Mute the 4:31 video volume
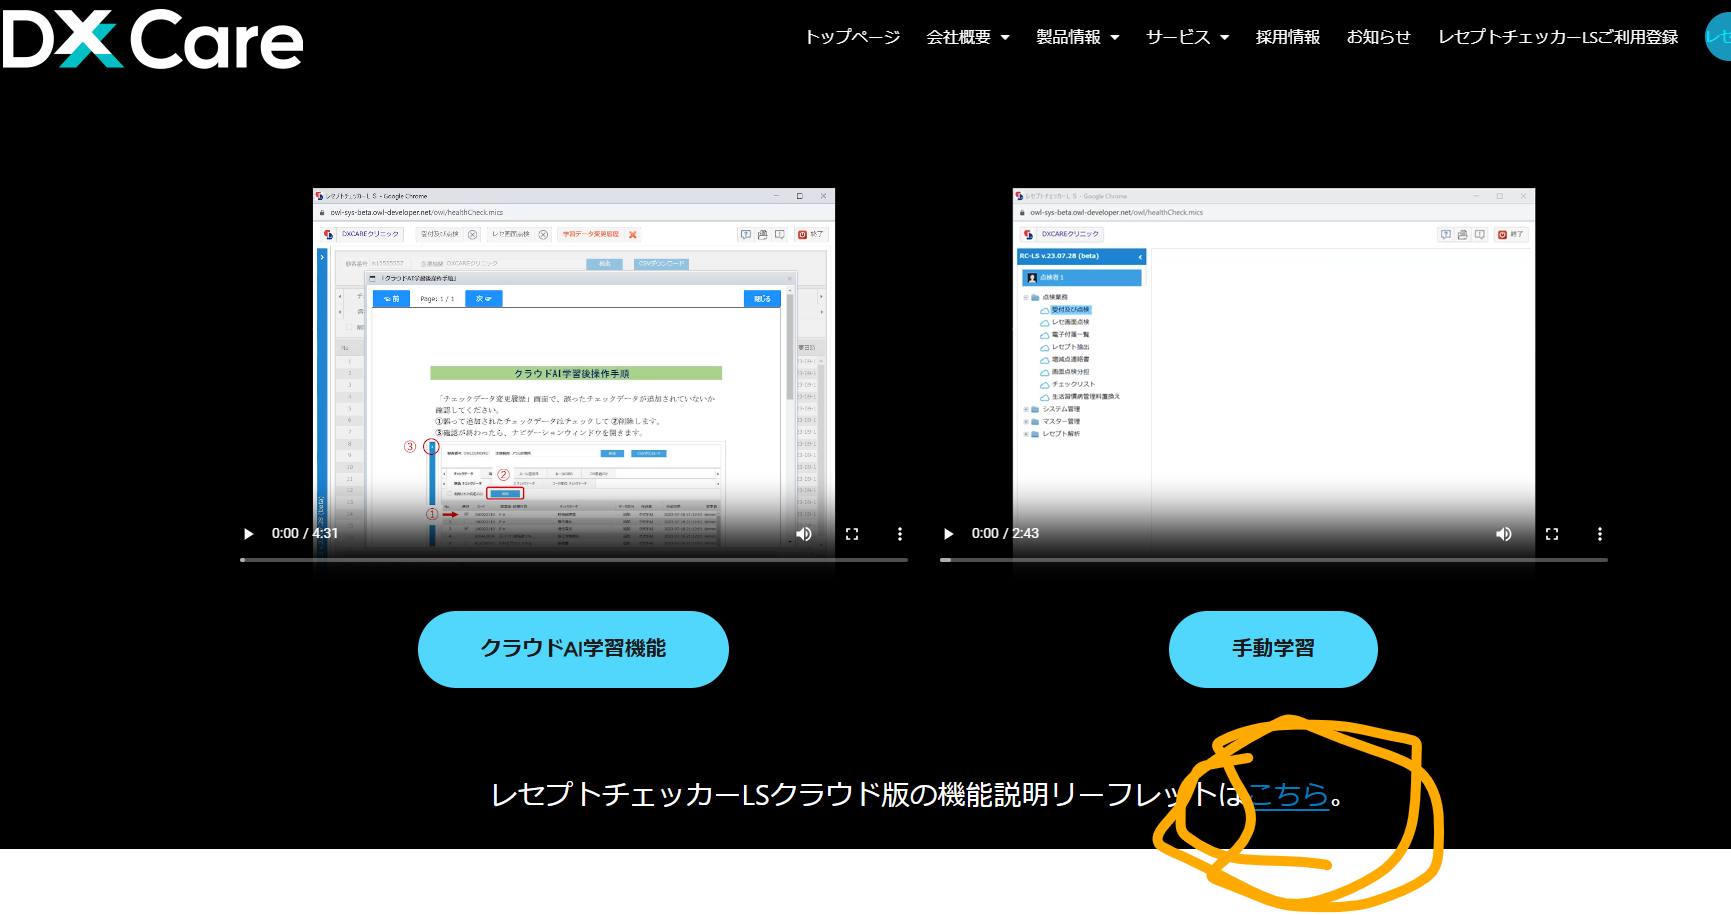The width and height of the screenshot is (1731, 915). [x=804, y=534]
